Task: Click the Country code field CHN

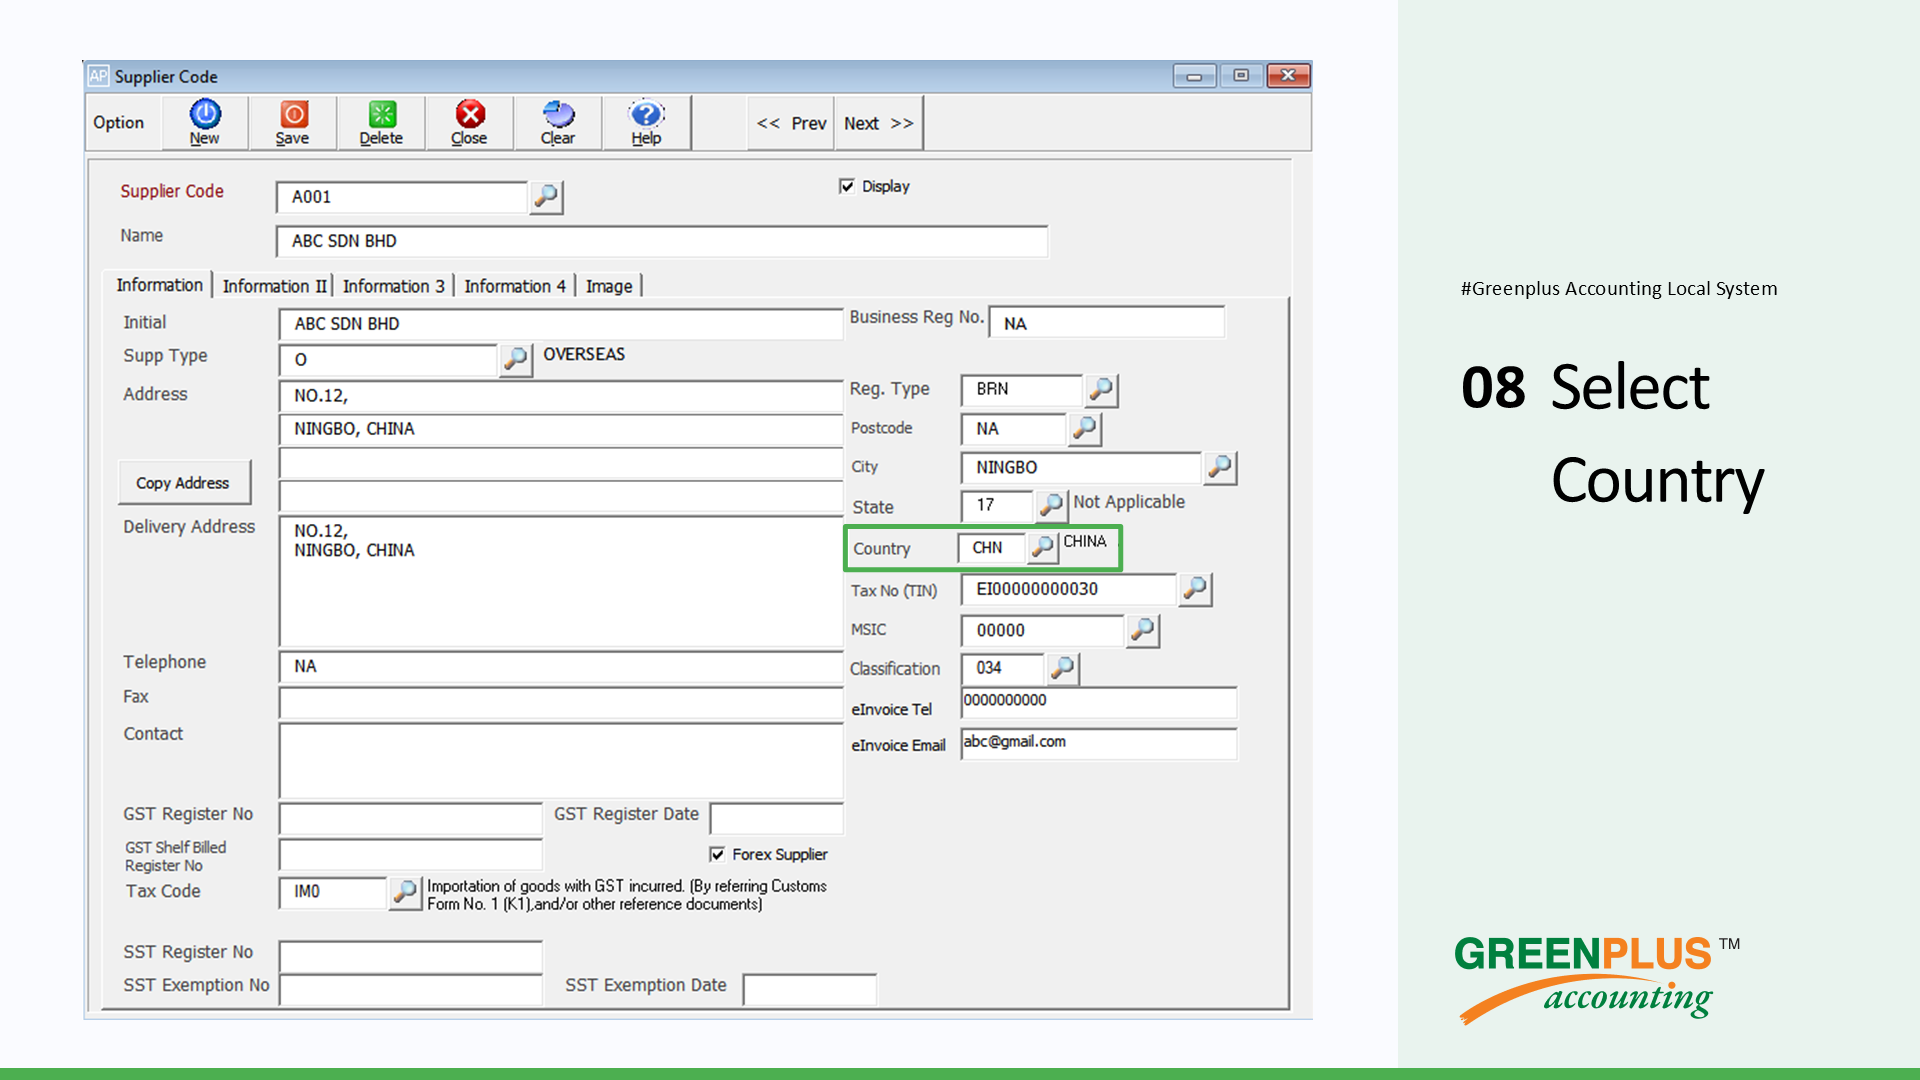Action: 992,548
